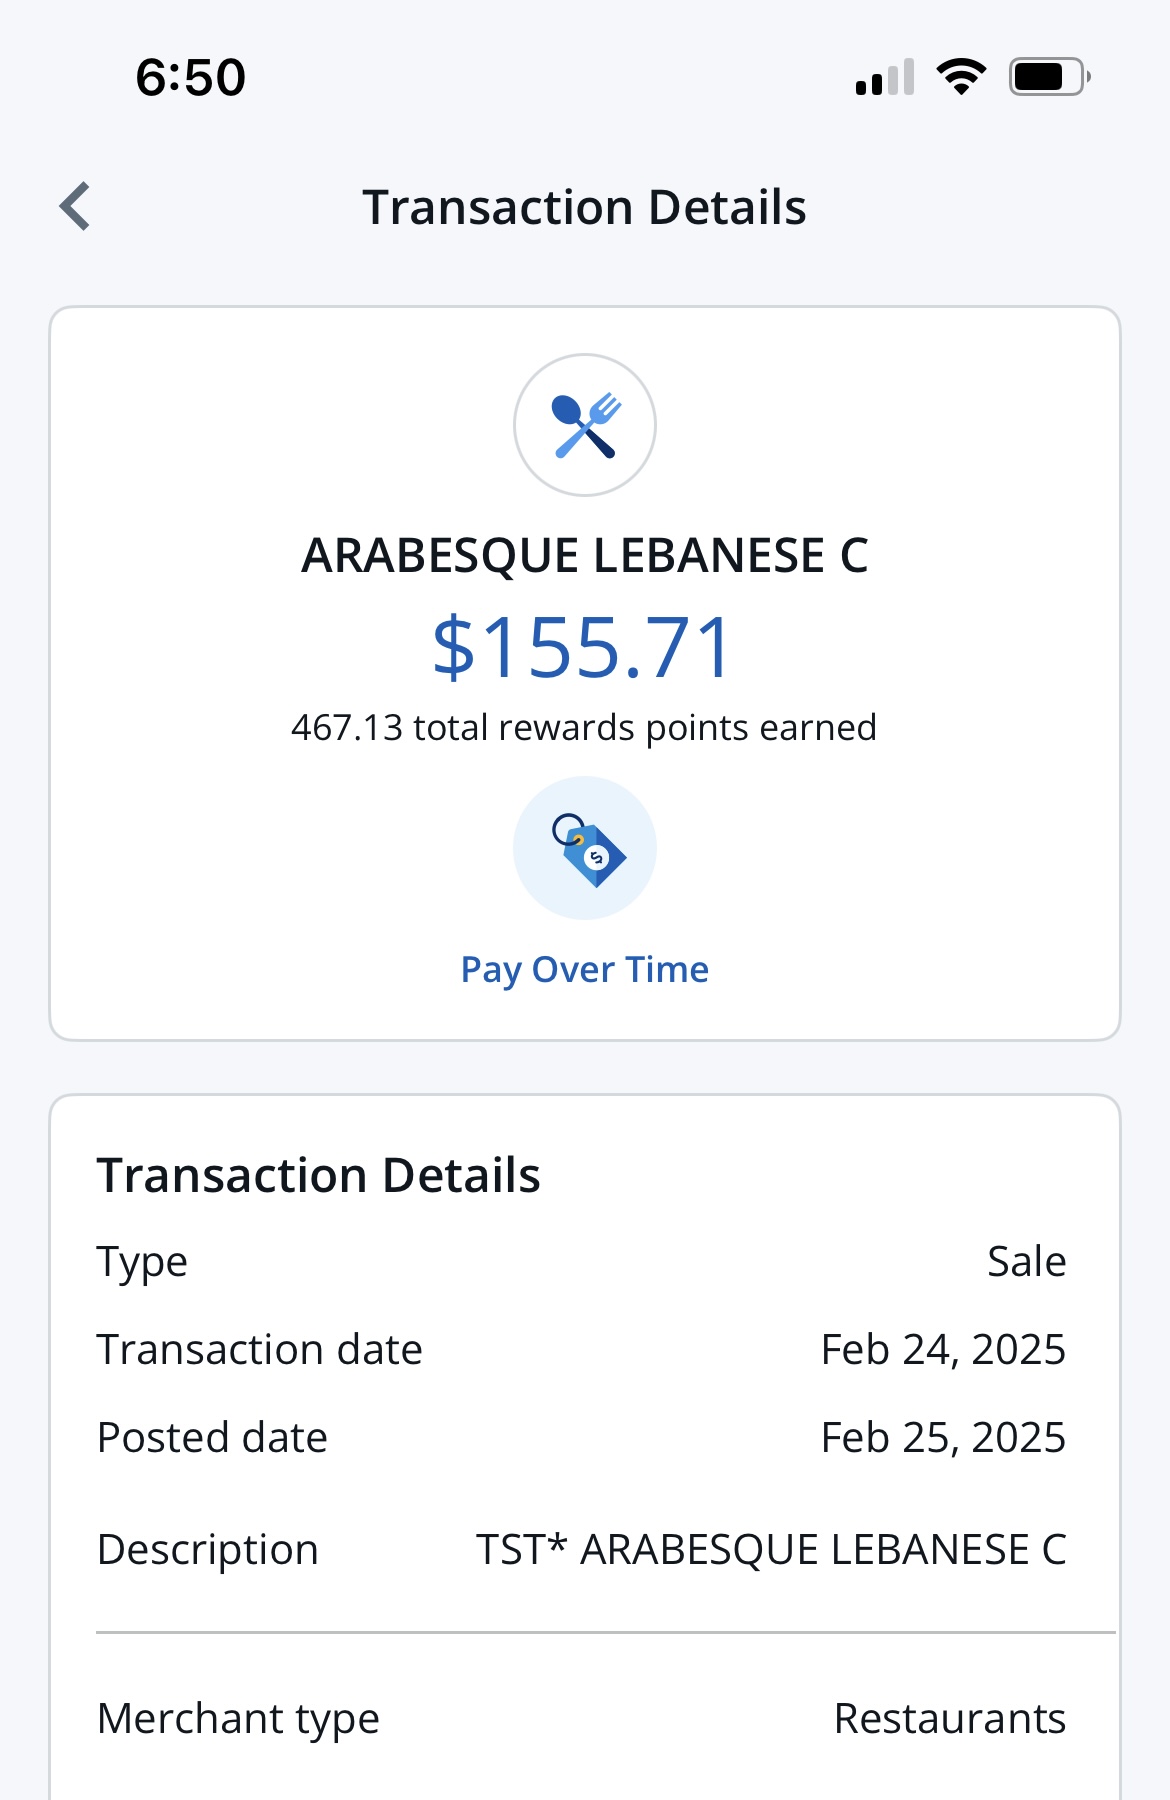Tap the Feb 24, 2025 transaction date

point(943,1350)
